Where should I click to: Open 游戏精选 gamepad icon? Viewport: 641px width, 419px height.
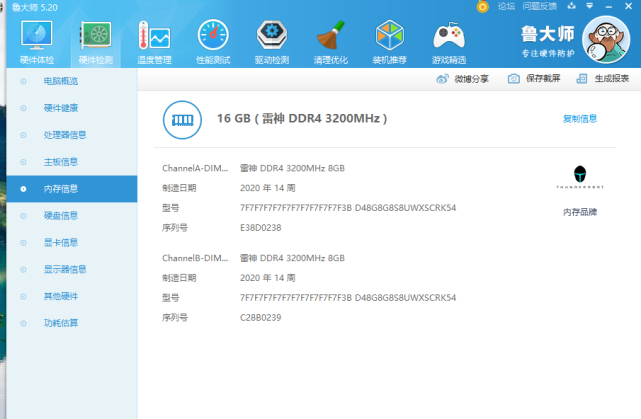(449, 43)
